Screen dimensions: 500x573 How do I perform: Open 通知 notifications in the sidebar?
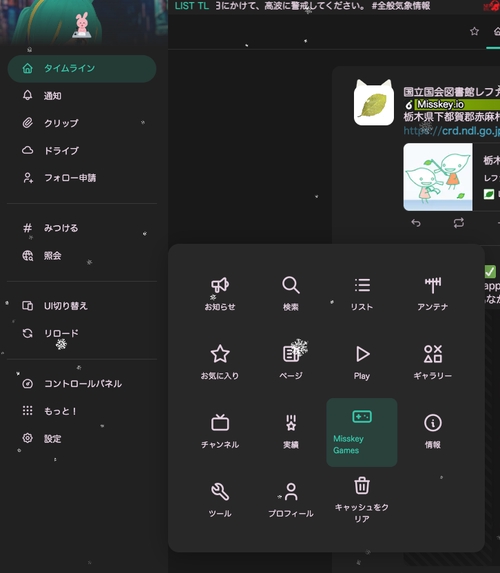[82, 96]
